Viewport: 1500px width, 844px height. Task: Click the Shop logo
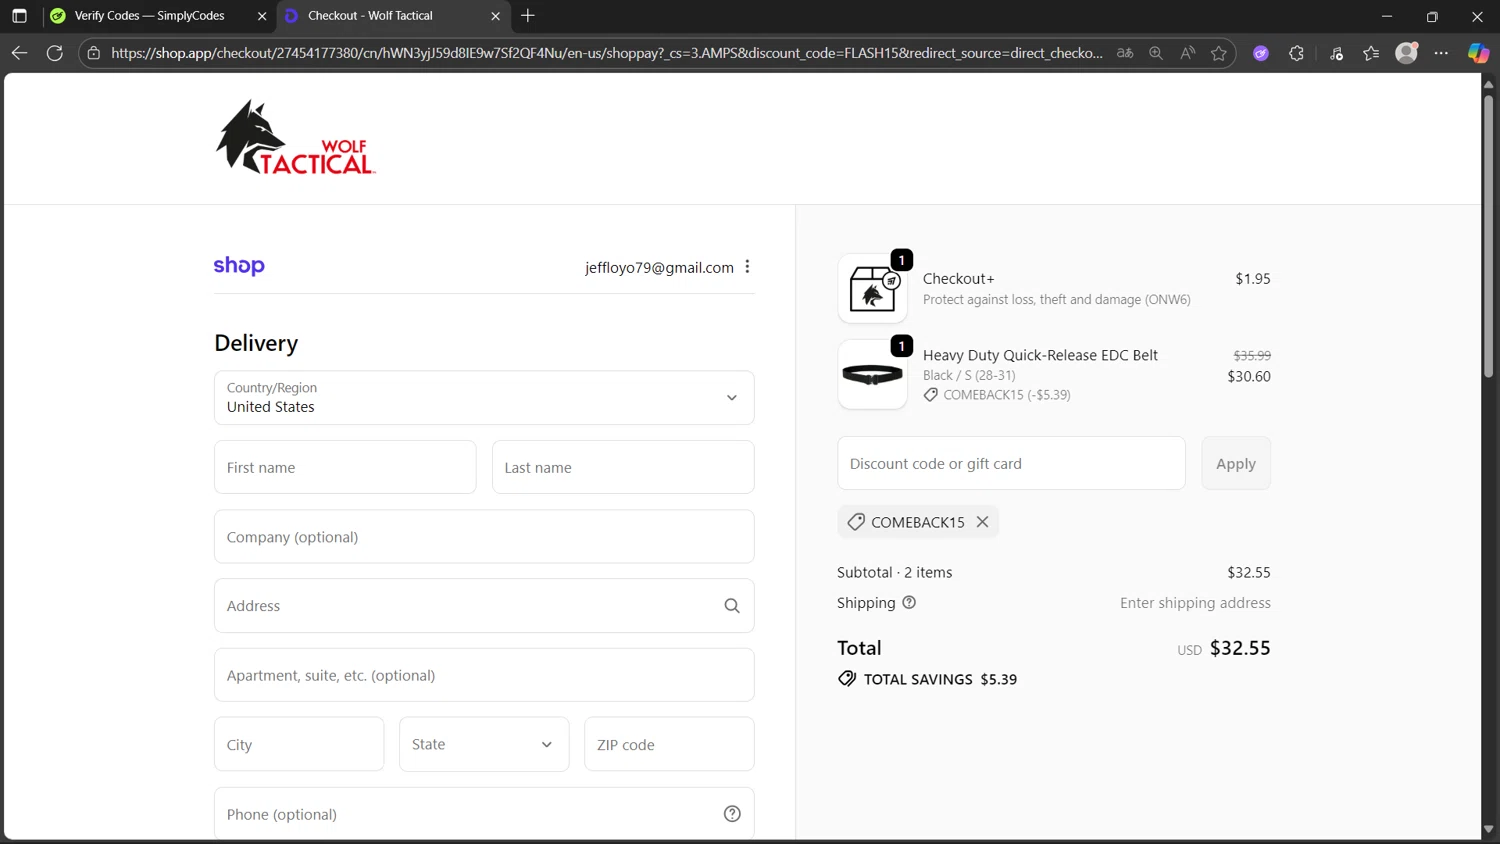239,266
